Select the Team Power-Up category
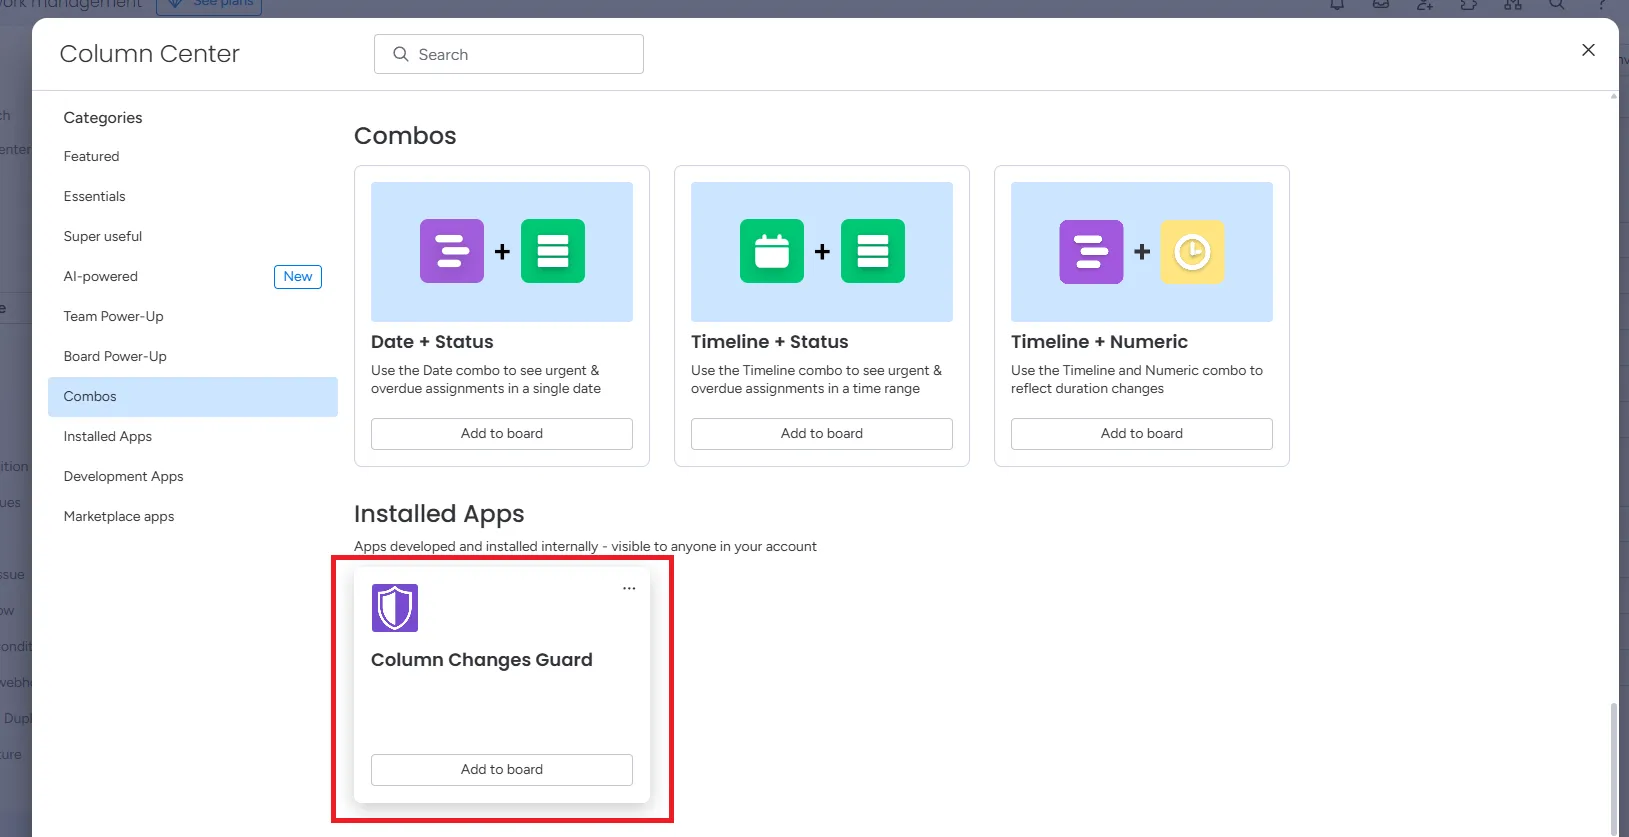 pos(114,317)
